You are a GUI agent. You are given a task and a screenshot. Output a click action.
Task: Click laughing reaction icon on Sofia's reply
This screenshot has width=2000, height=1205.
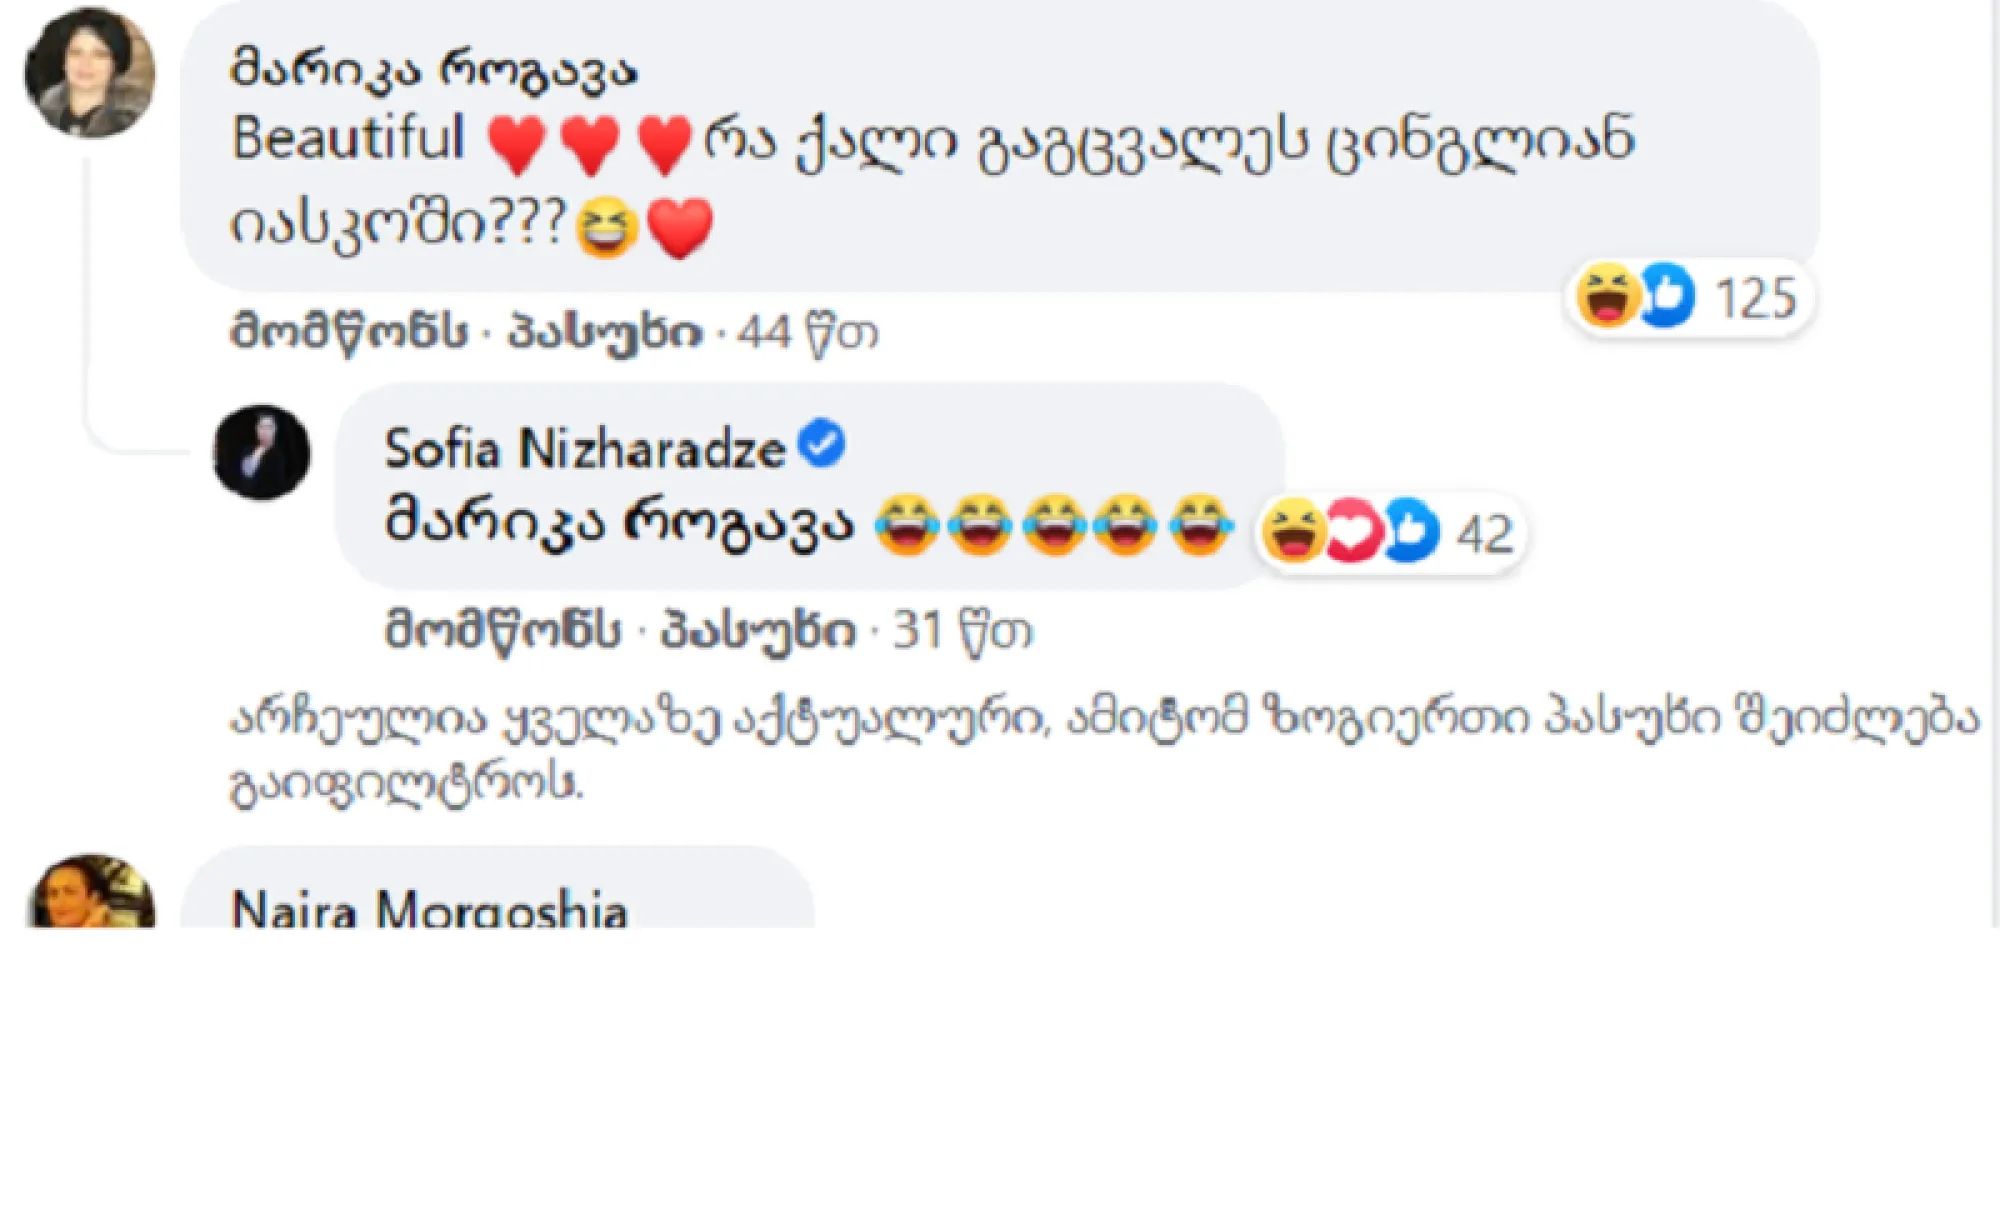1293,532
